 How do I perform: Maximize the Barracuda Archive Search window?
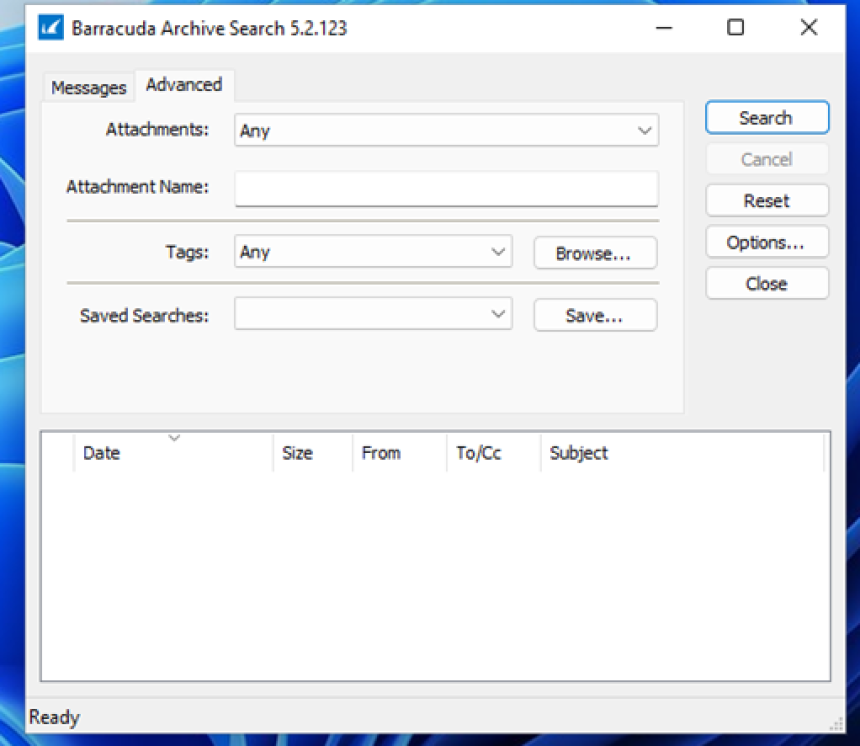point(735,27)
